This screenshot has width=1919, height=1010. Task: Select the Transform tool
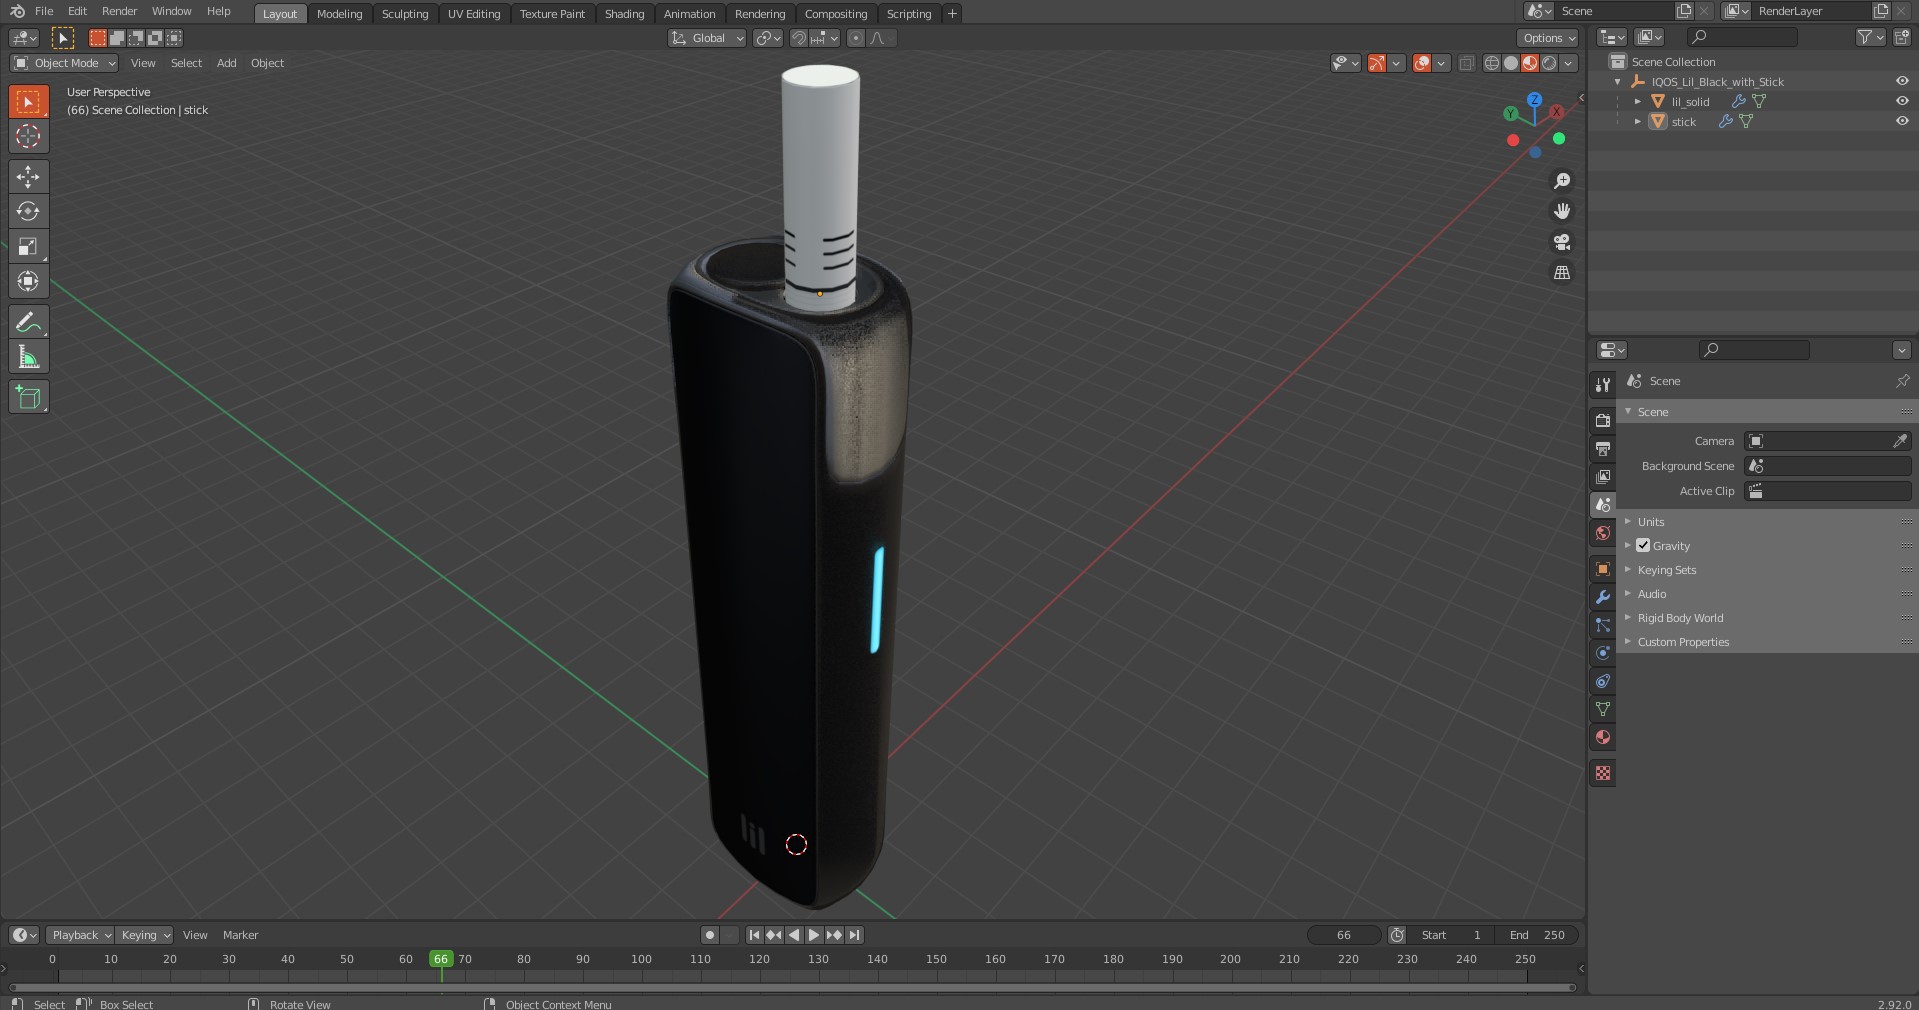click(28, 281)
